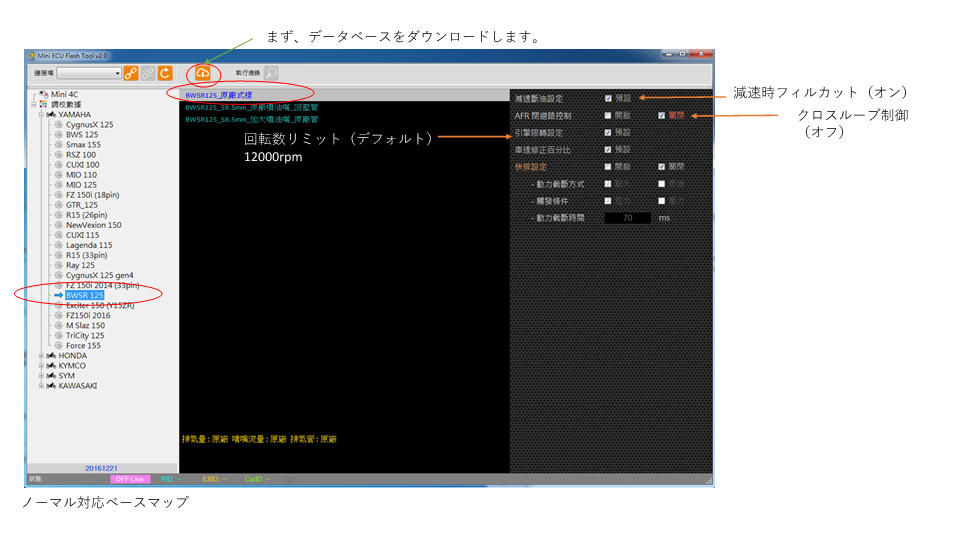
Task: Click the HONDA motorcycle icon
Action: [x=51, y=356]
